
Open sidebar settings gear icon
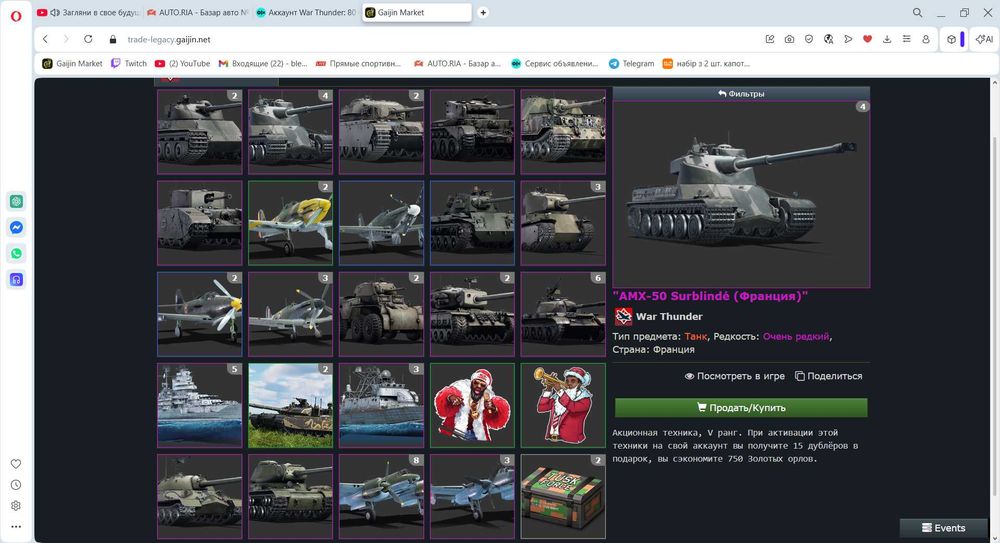pyautogui.click(x=16, y=505)
